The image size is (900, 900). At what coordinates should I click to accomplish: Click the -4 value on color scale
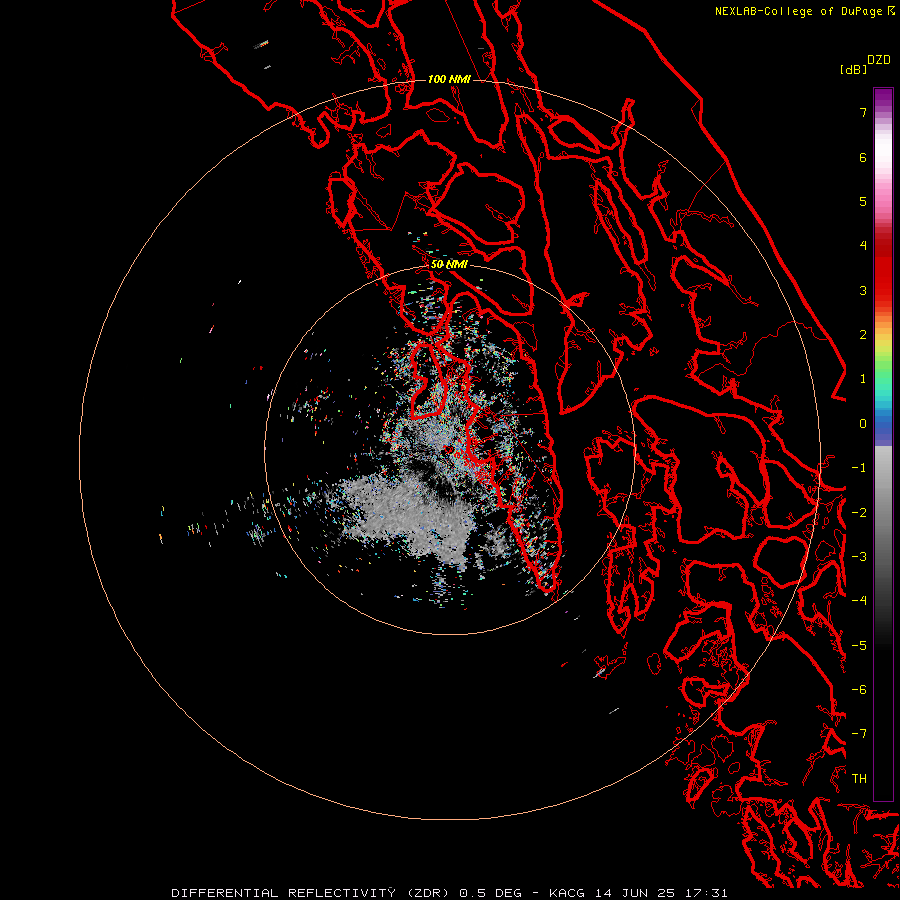859,601
